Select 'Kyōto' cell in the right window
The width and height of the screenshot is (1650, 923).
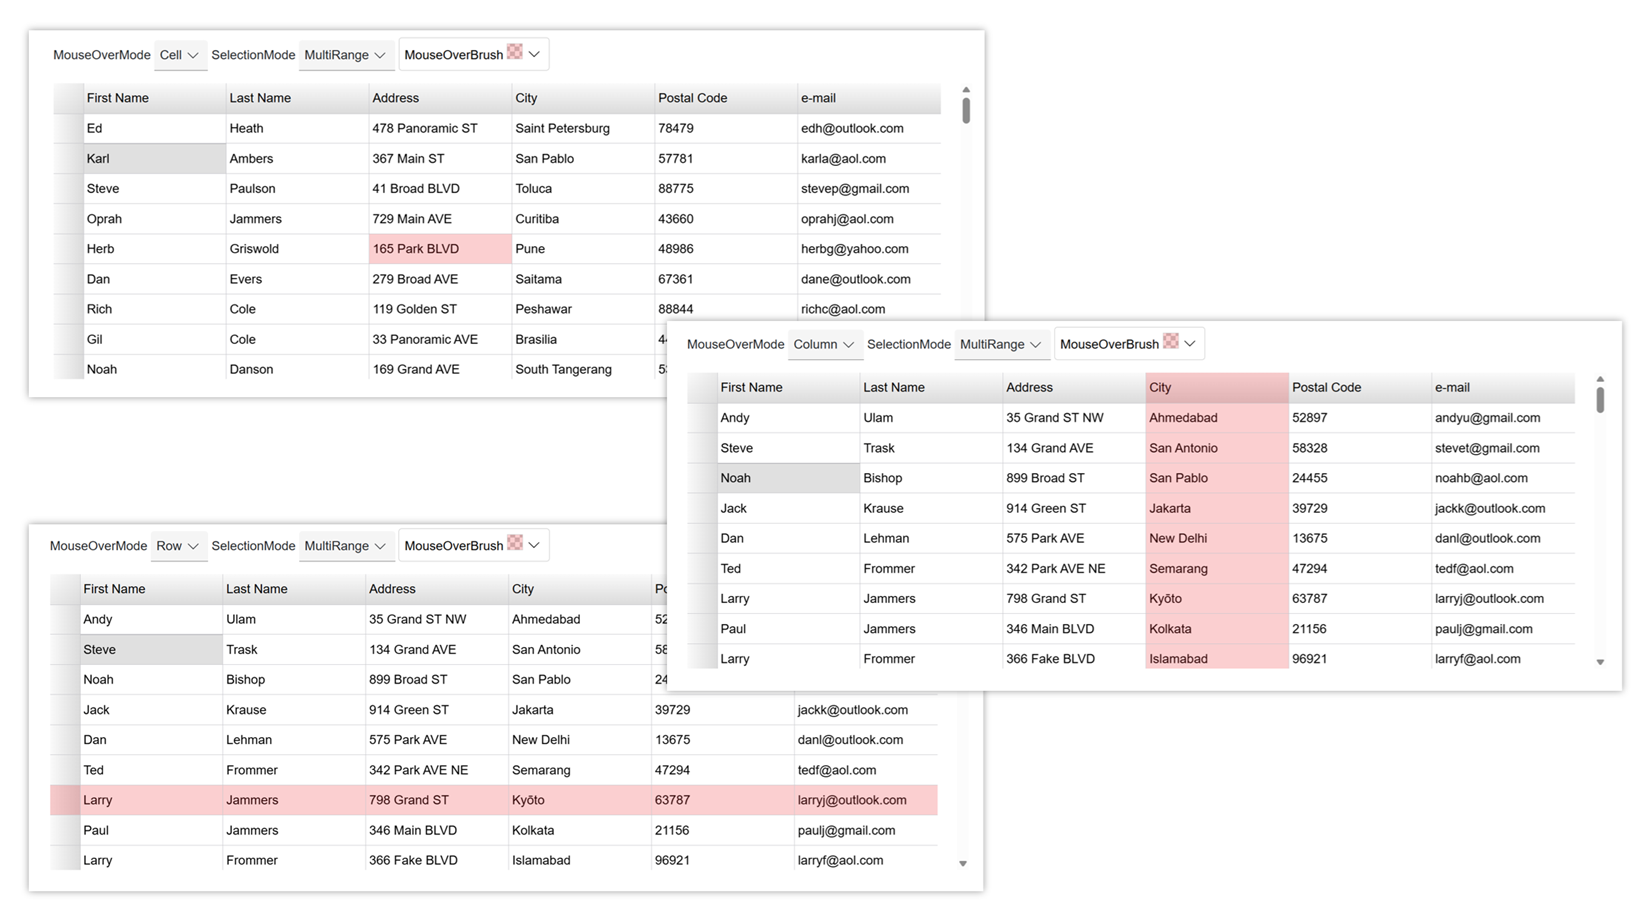1217,598
